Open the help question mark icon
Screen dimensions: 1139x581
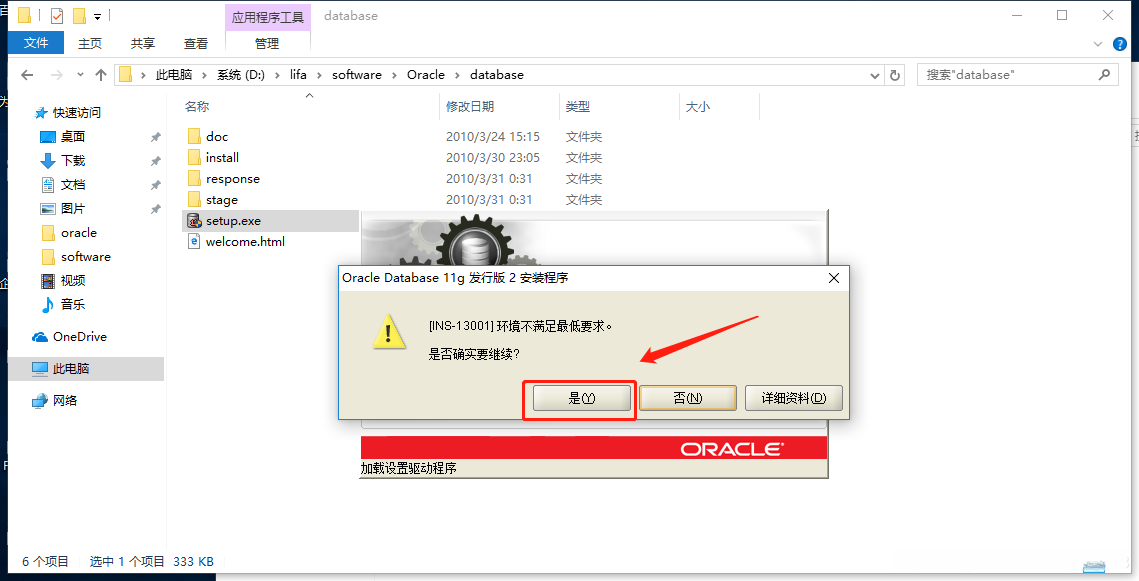[1120, 44]
